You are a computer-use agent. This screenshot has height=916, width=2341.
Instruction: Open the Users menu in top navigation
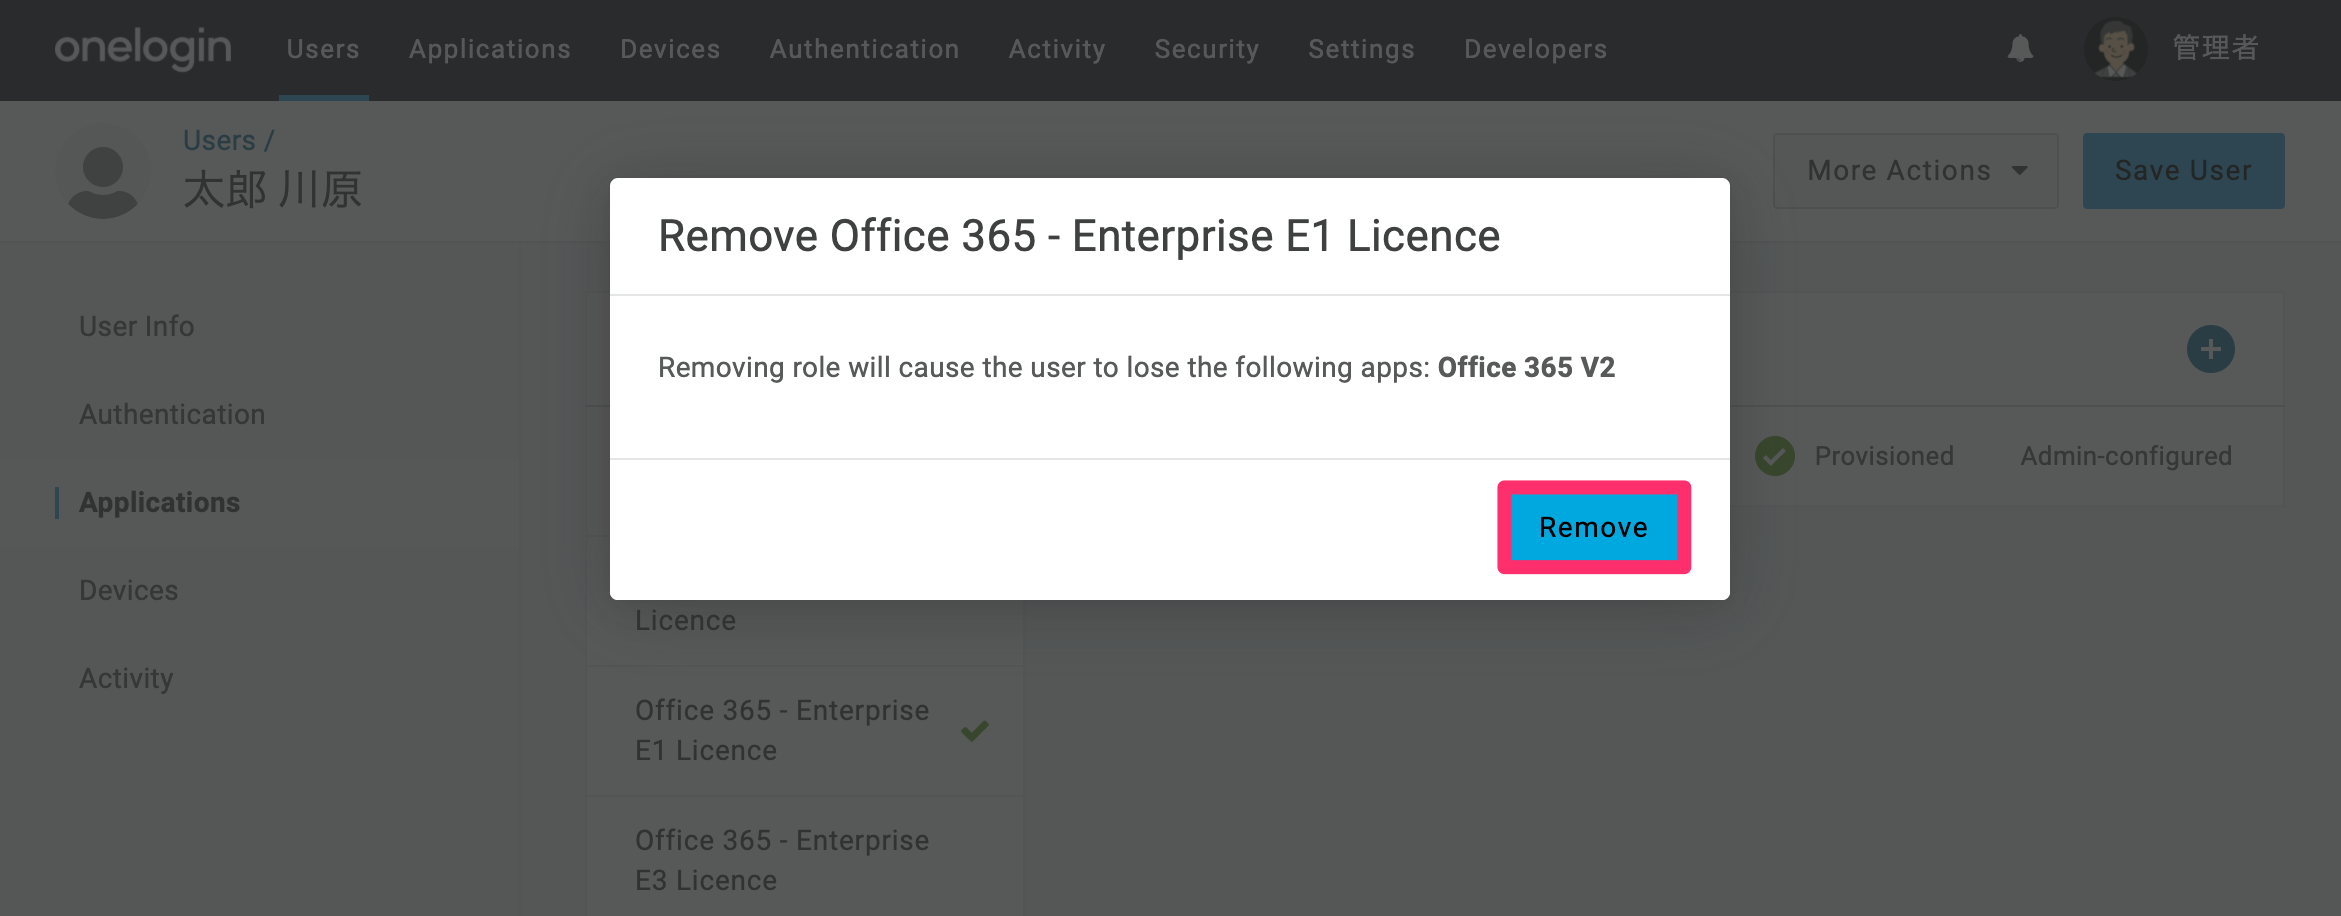point(323,49)
